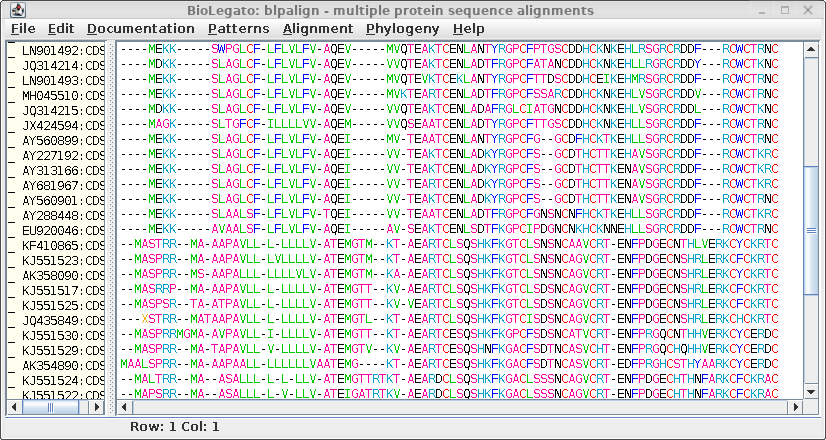Viewport: 826px width, 440px height.
Task: Open the Help menu
Action: pyautogui.click(x=468, y=29)
